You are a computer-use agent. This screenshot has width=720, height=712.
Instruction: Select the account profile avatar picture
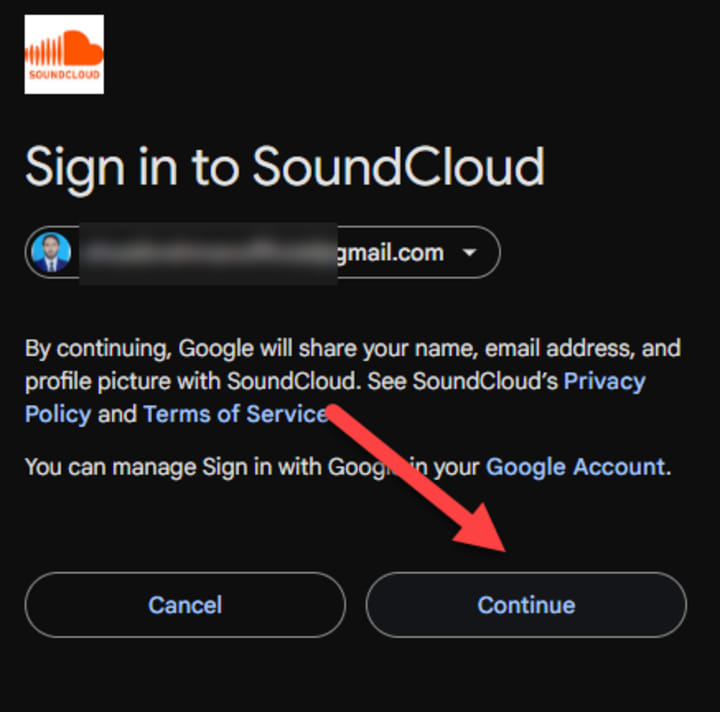pyautogui.click(x=51, y=252)
